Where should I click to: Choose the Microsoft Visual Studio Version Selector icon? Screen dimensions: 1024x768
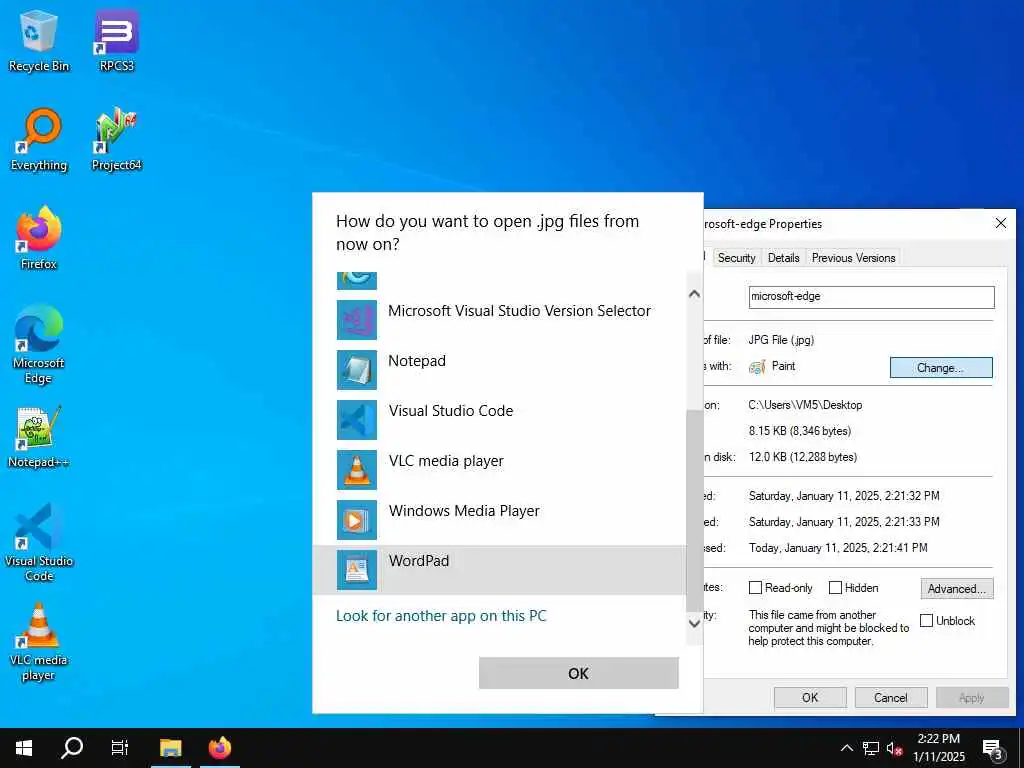357,320
